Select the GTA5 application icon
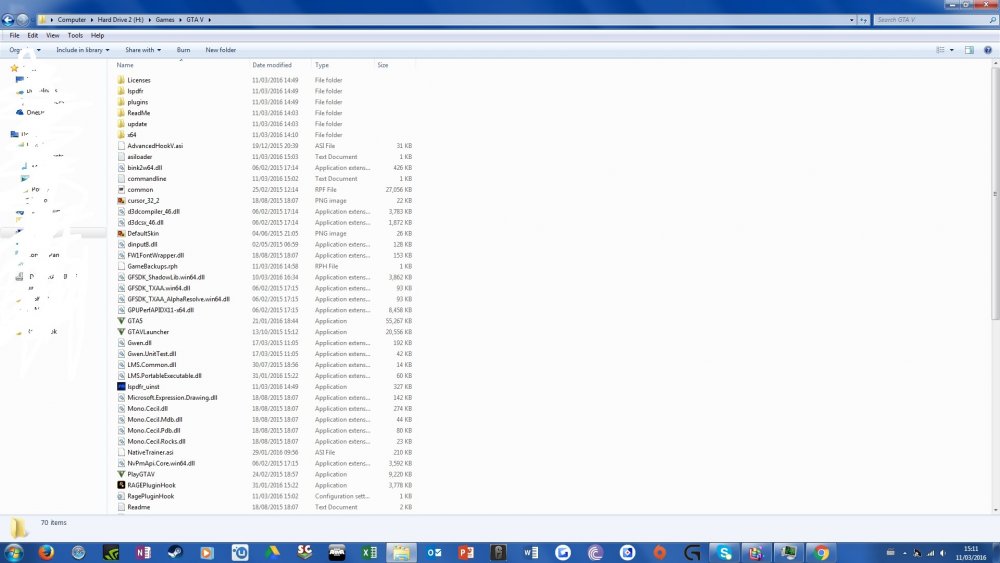Viewport: 1000px width, 563px height. point(121,321)
